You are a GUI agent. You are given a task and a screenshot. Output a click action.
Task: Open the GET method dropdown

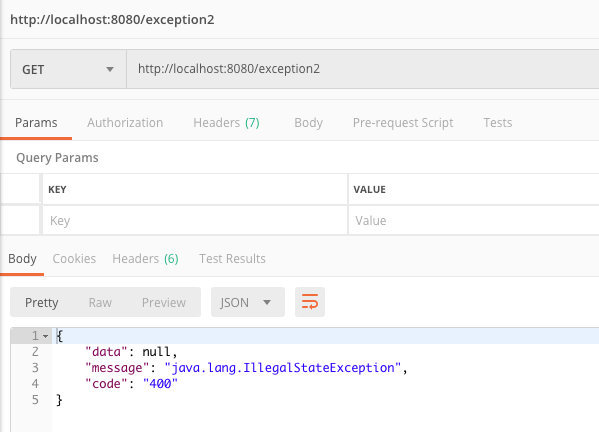(68, 69)
